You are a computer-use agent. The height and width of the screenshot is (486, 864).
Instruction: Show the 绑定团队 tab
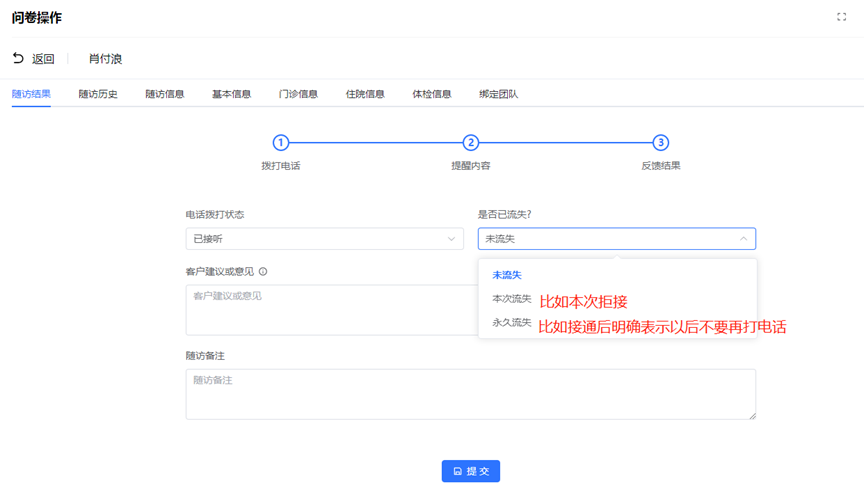point(498,94)
